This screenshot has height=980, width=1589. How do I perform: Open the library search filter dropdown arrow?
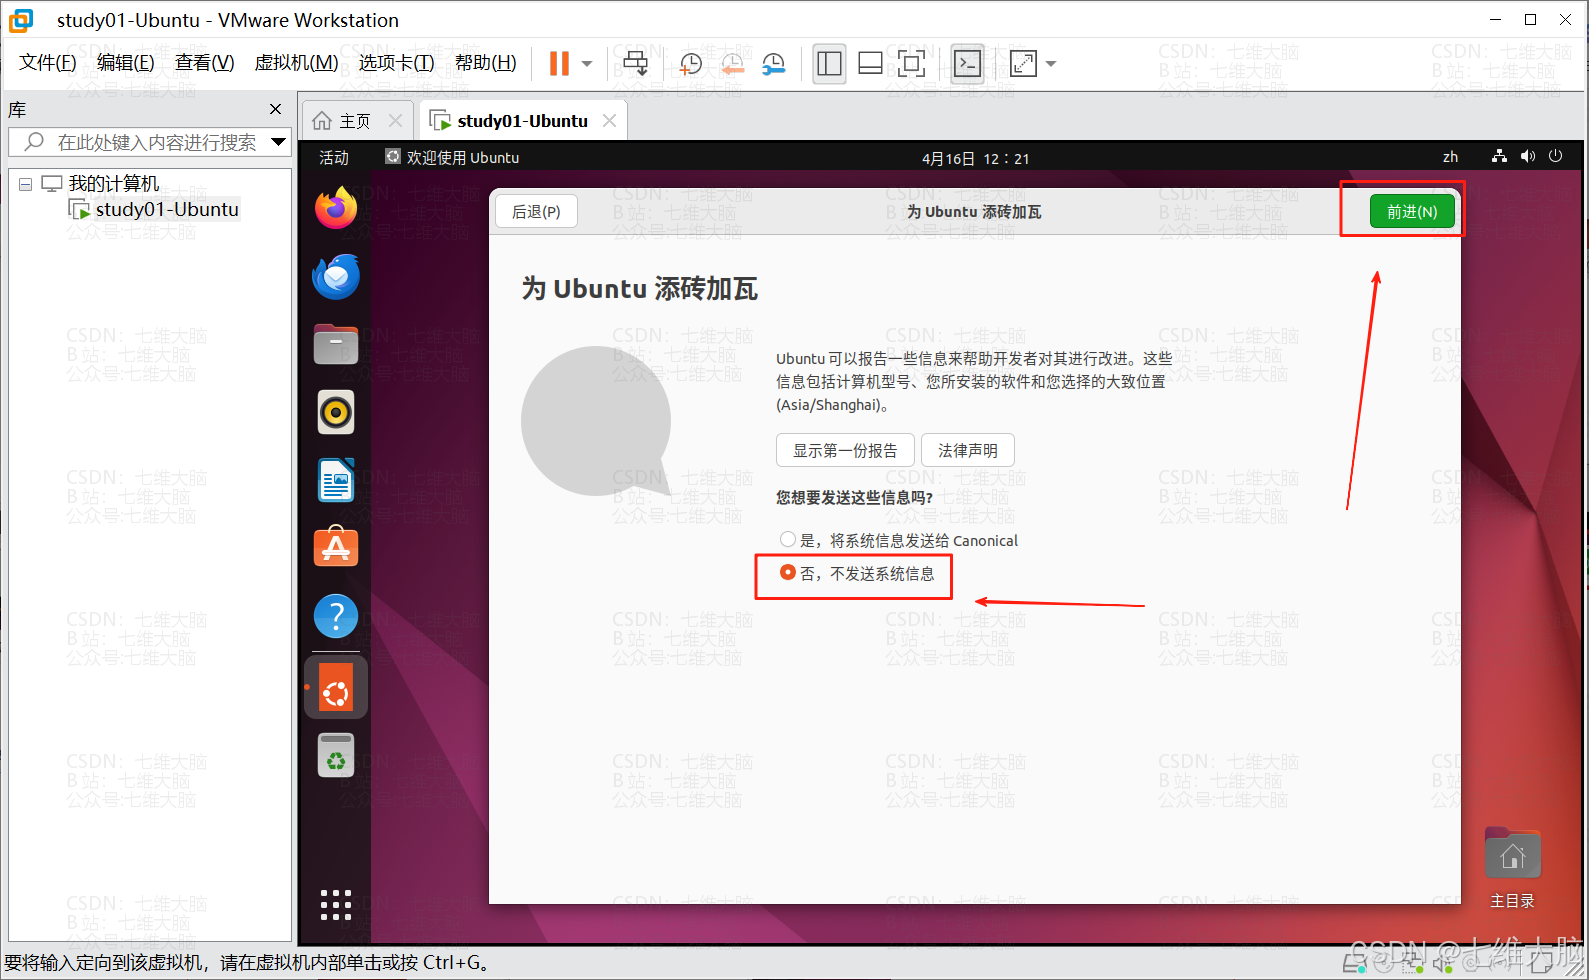(279, 142)
